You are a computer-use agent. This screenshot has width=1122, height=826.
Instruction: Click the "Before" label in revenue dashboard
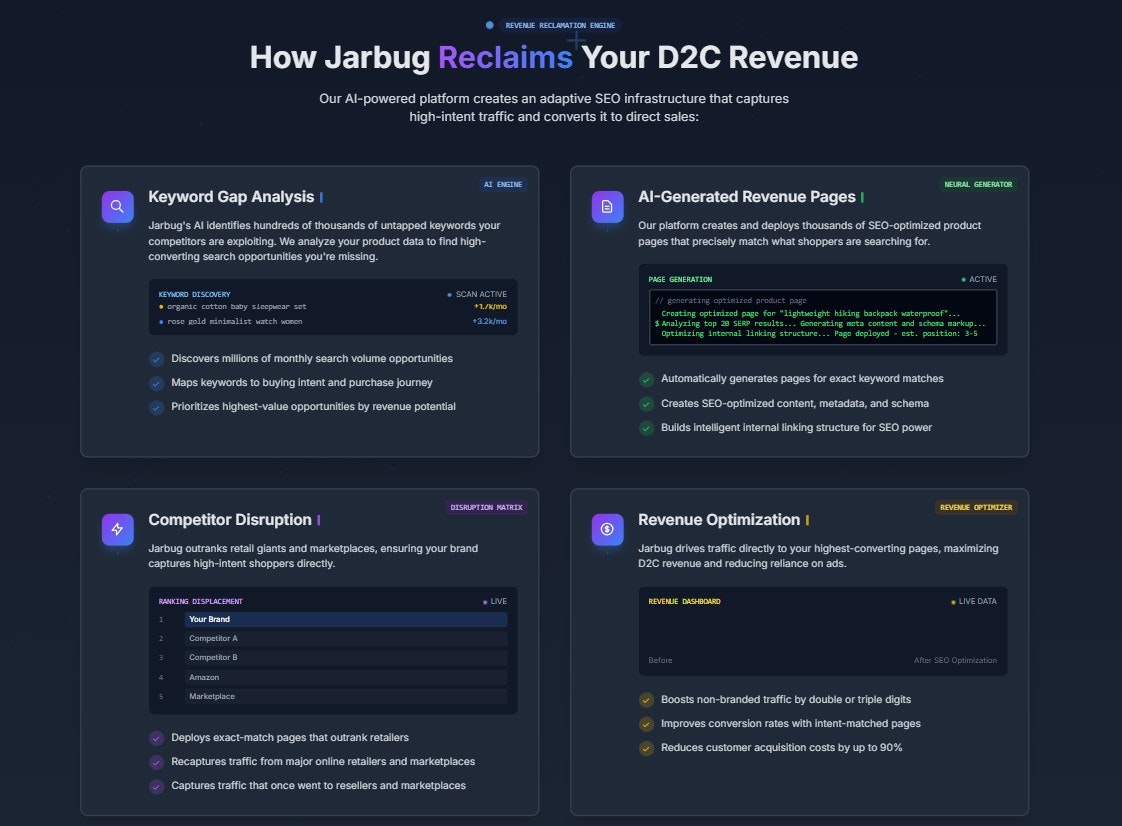pyautogui.click(x=660, y=660)
